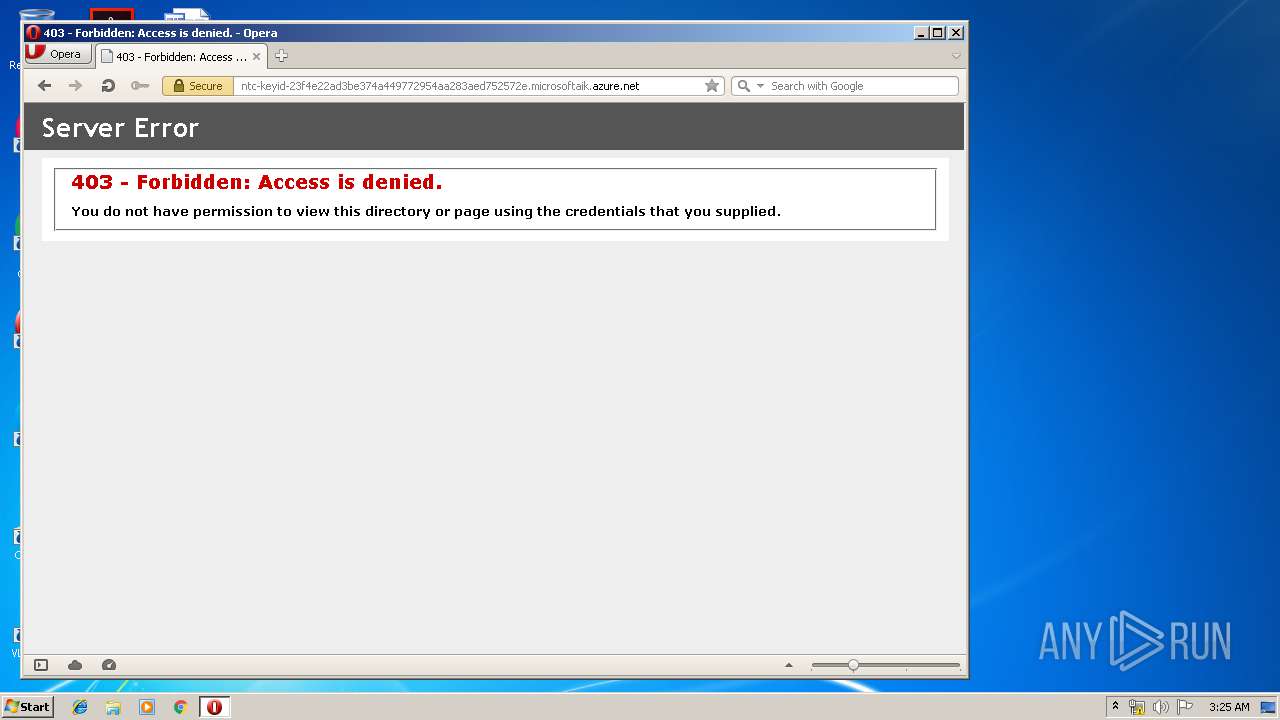
Task: Click the permission denied message text
Action: click(426, 211)
